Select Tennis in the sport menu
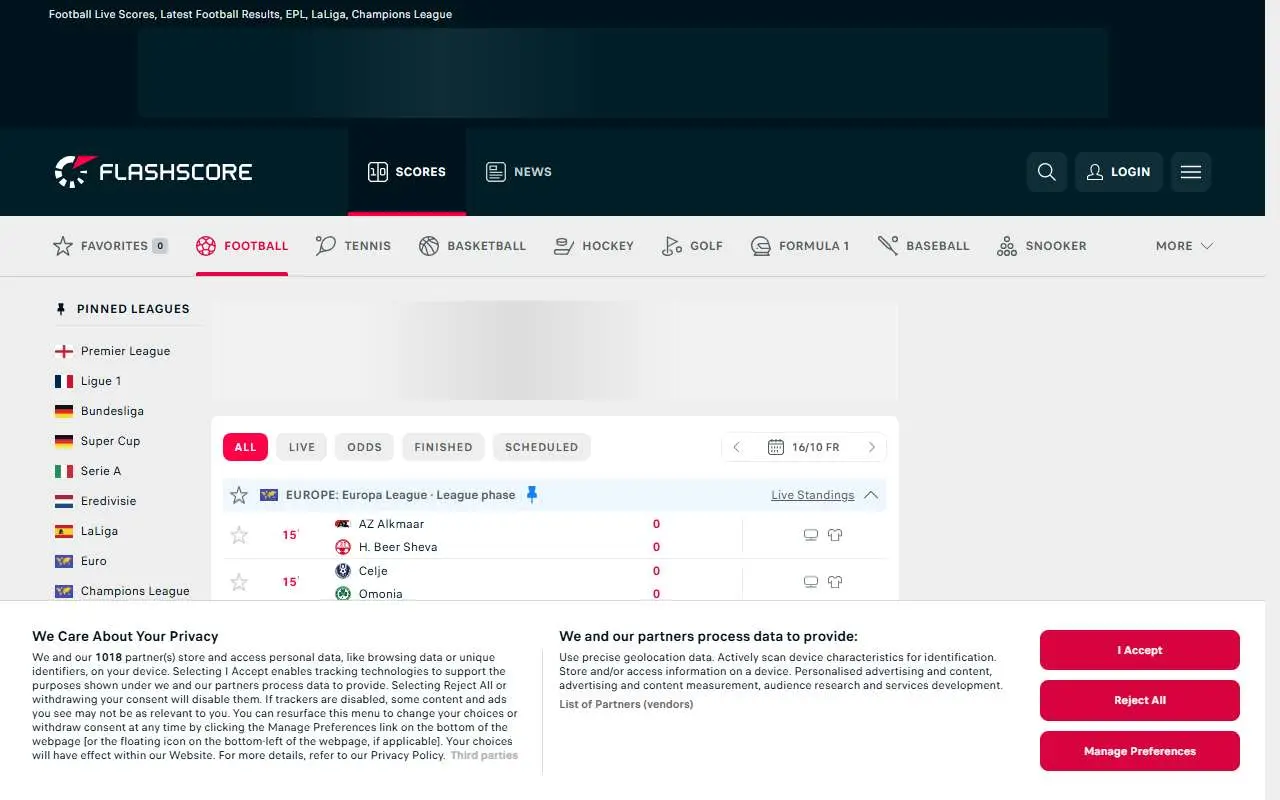This screenshot has width=1280, height=800. tap(353, 246)
